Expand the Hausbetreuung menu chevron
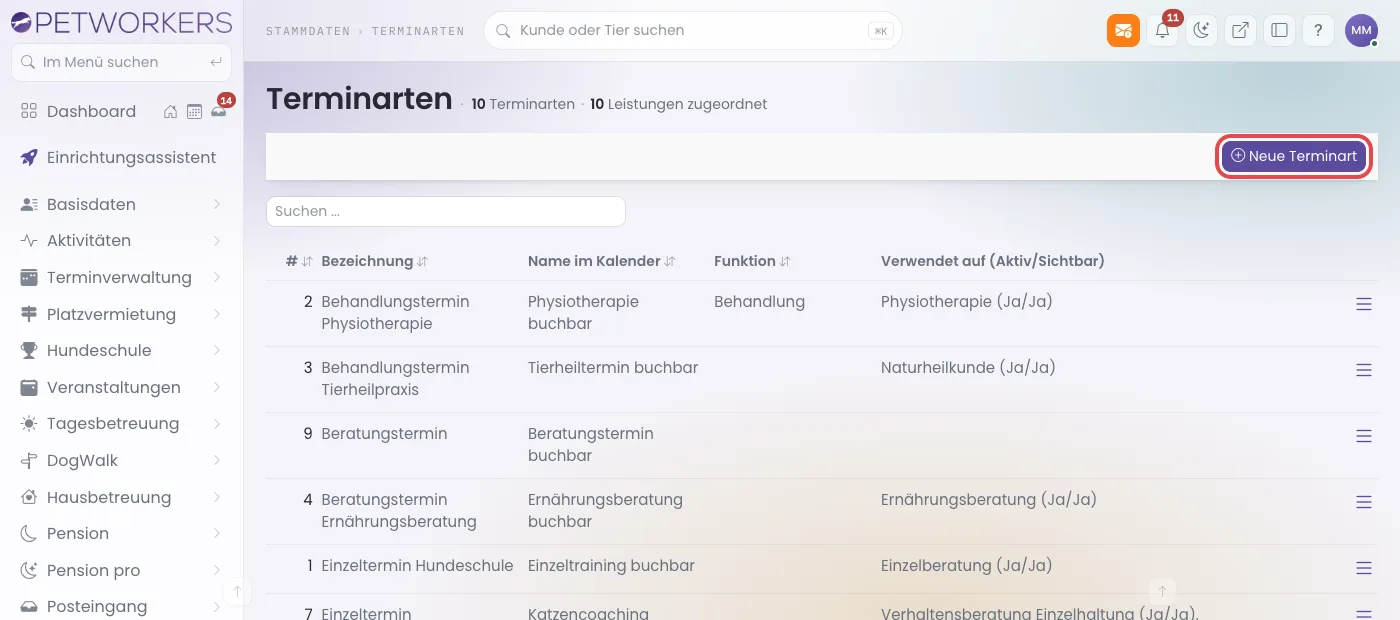 click(x=217, y=497)
